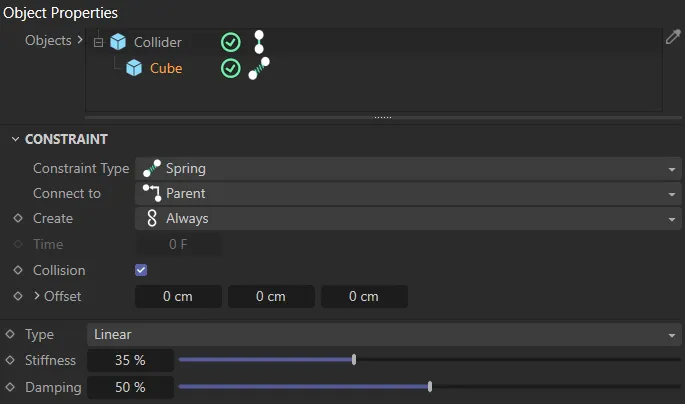Viewport: 685px width, 404px height.
Task: Click the object picker eyedropper icon
Action: pos(673,37)
